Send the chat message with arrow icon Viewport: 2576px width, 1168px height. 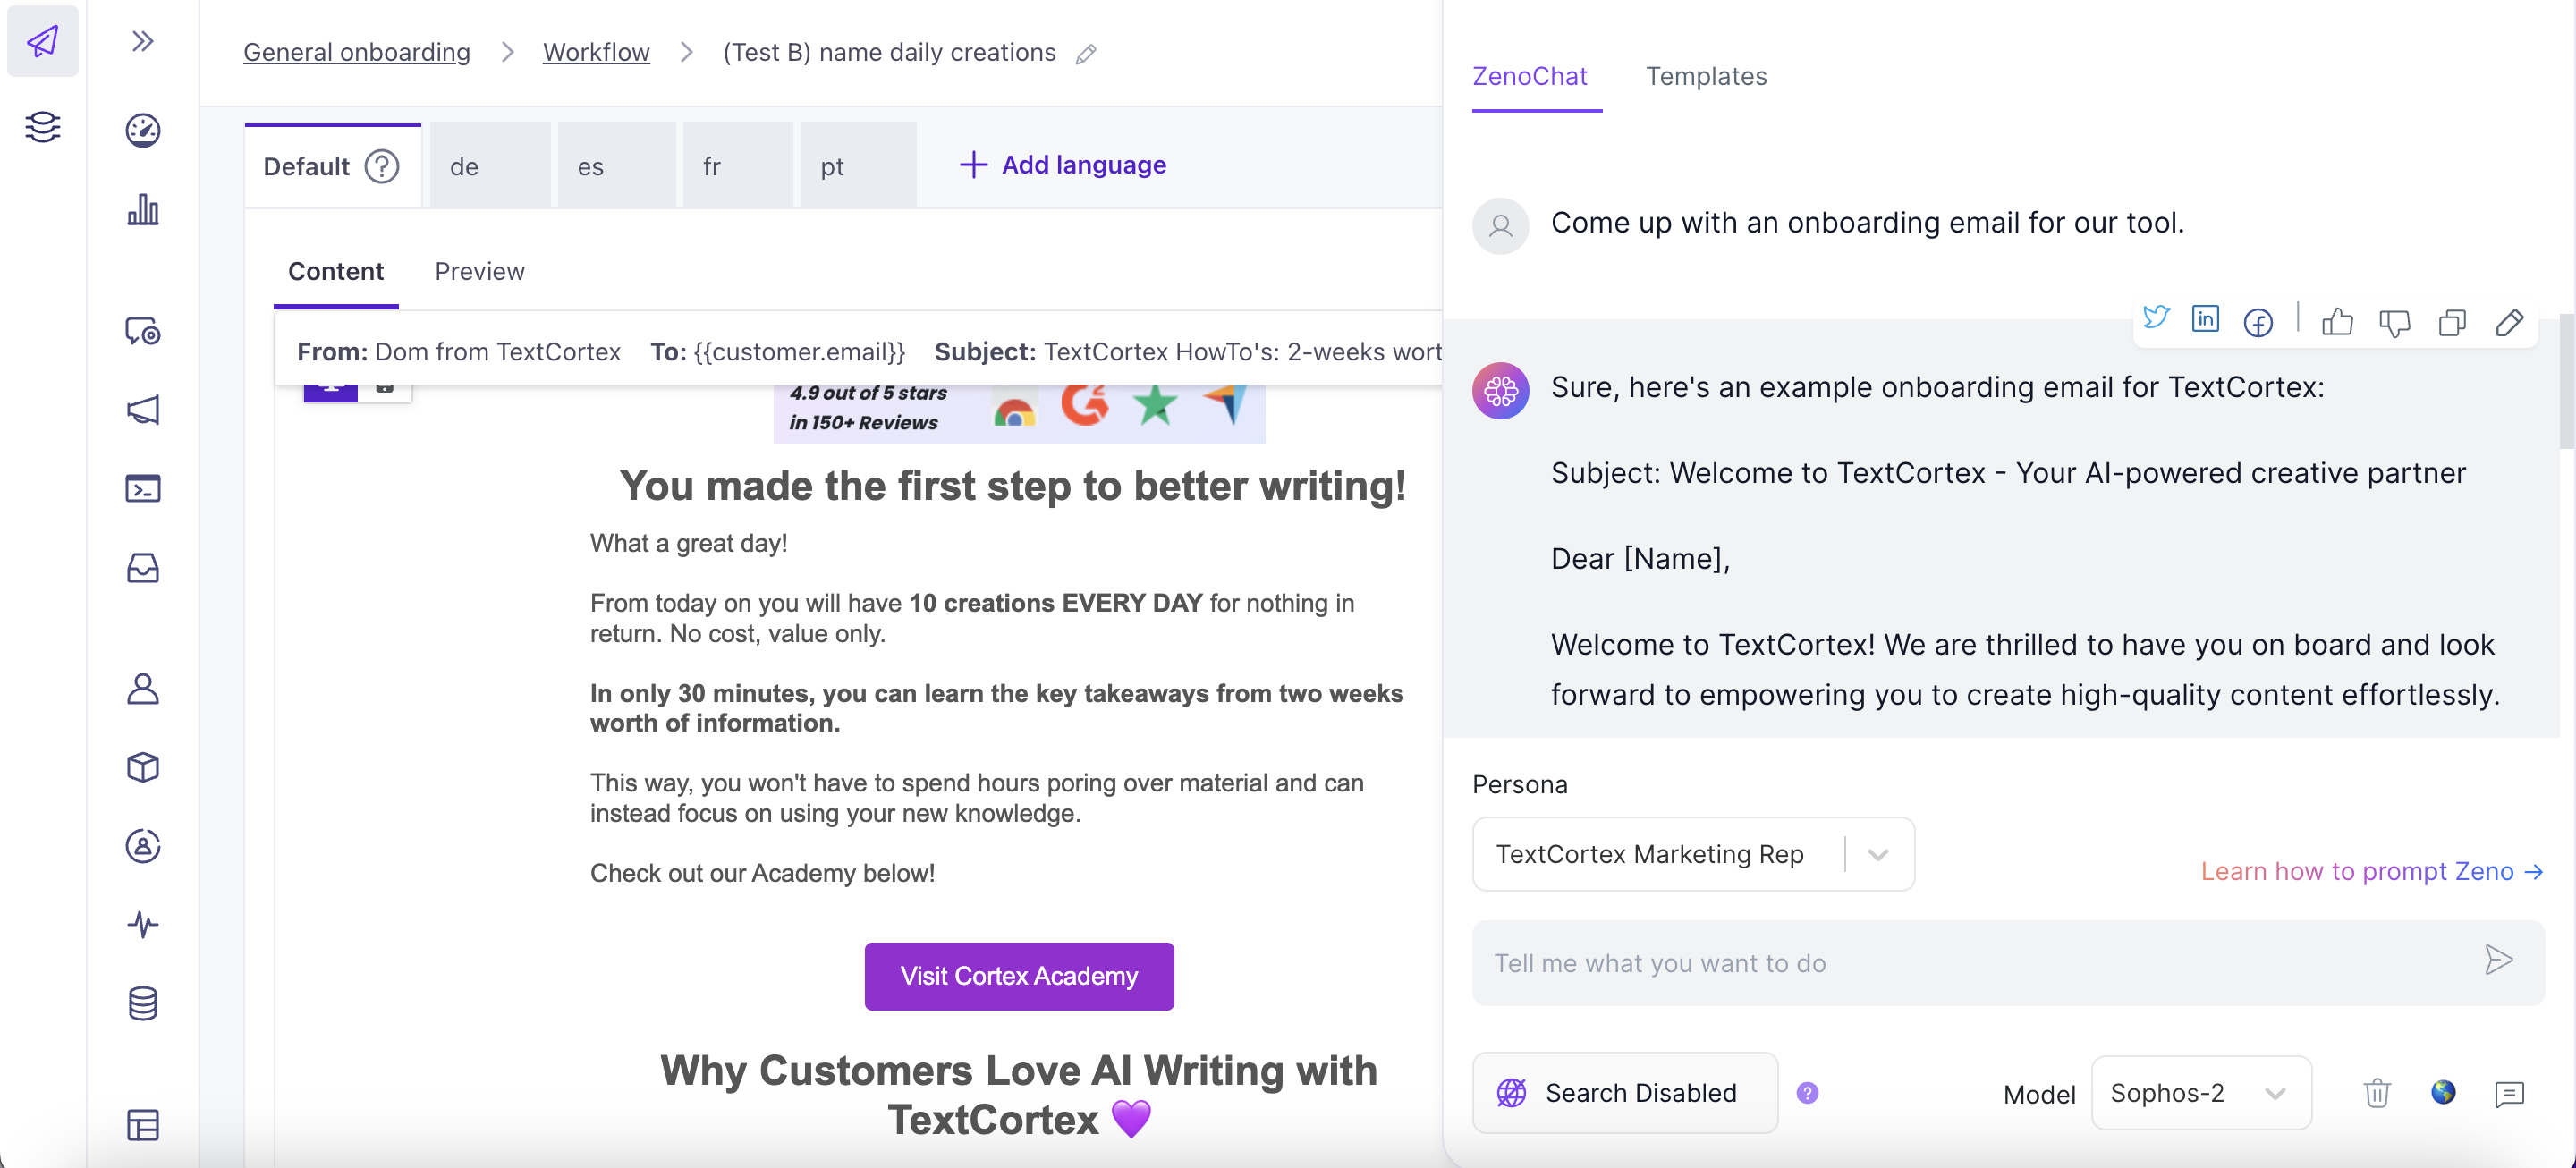(2499, 961)
